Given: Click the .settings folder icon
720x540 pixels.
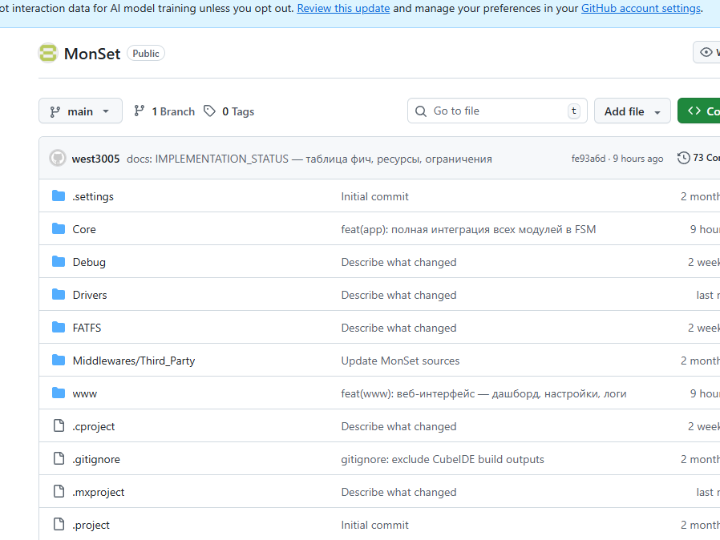Looking at the screenshot, I should click(x=58, y=196).
